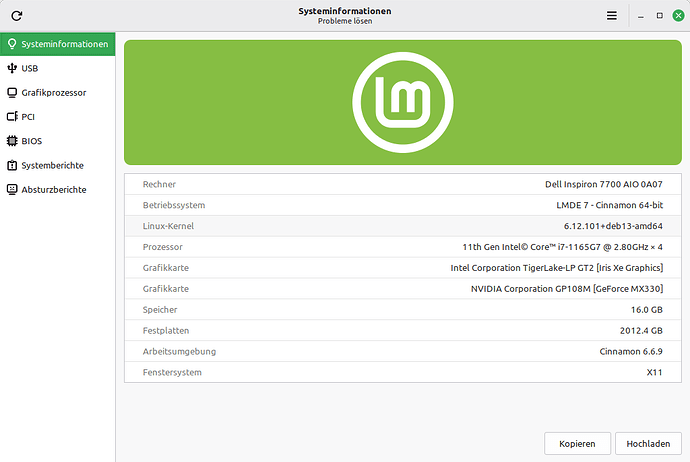This screenshot has height=462, width=690.
Task: Click the kernel version 6.12.101+deb13-amd64
Action: [x=613, y=226]
